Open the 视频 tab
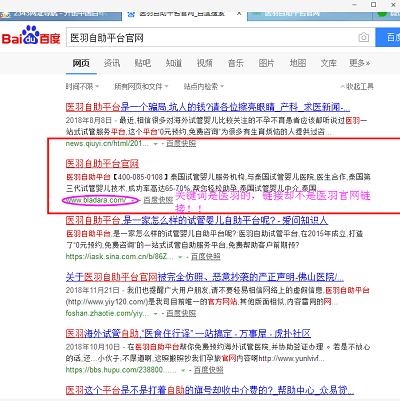Viewport: 400px width, 401px height. pyautogui.click(x=205, y=63)
